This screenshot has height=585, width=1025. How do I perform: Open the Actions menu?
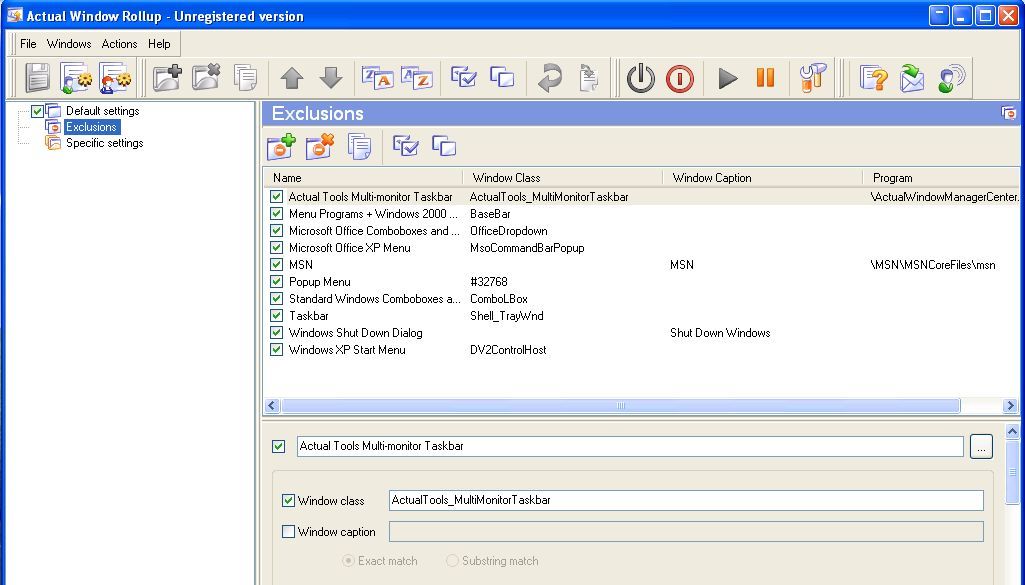[119, 43]
